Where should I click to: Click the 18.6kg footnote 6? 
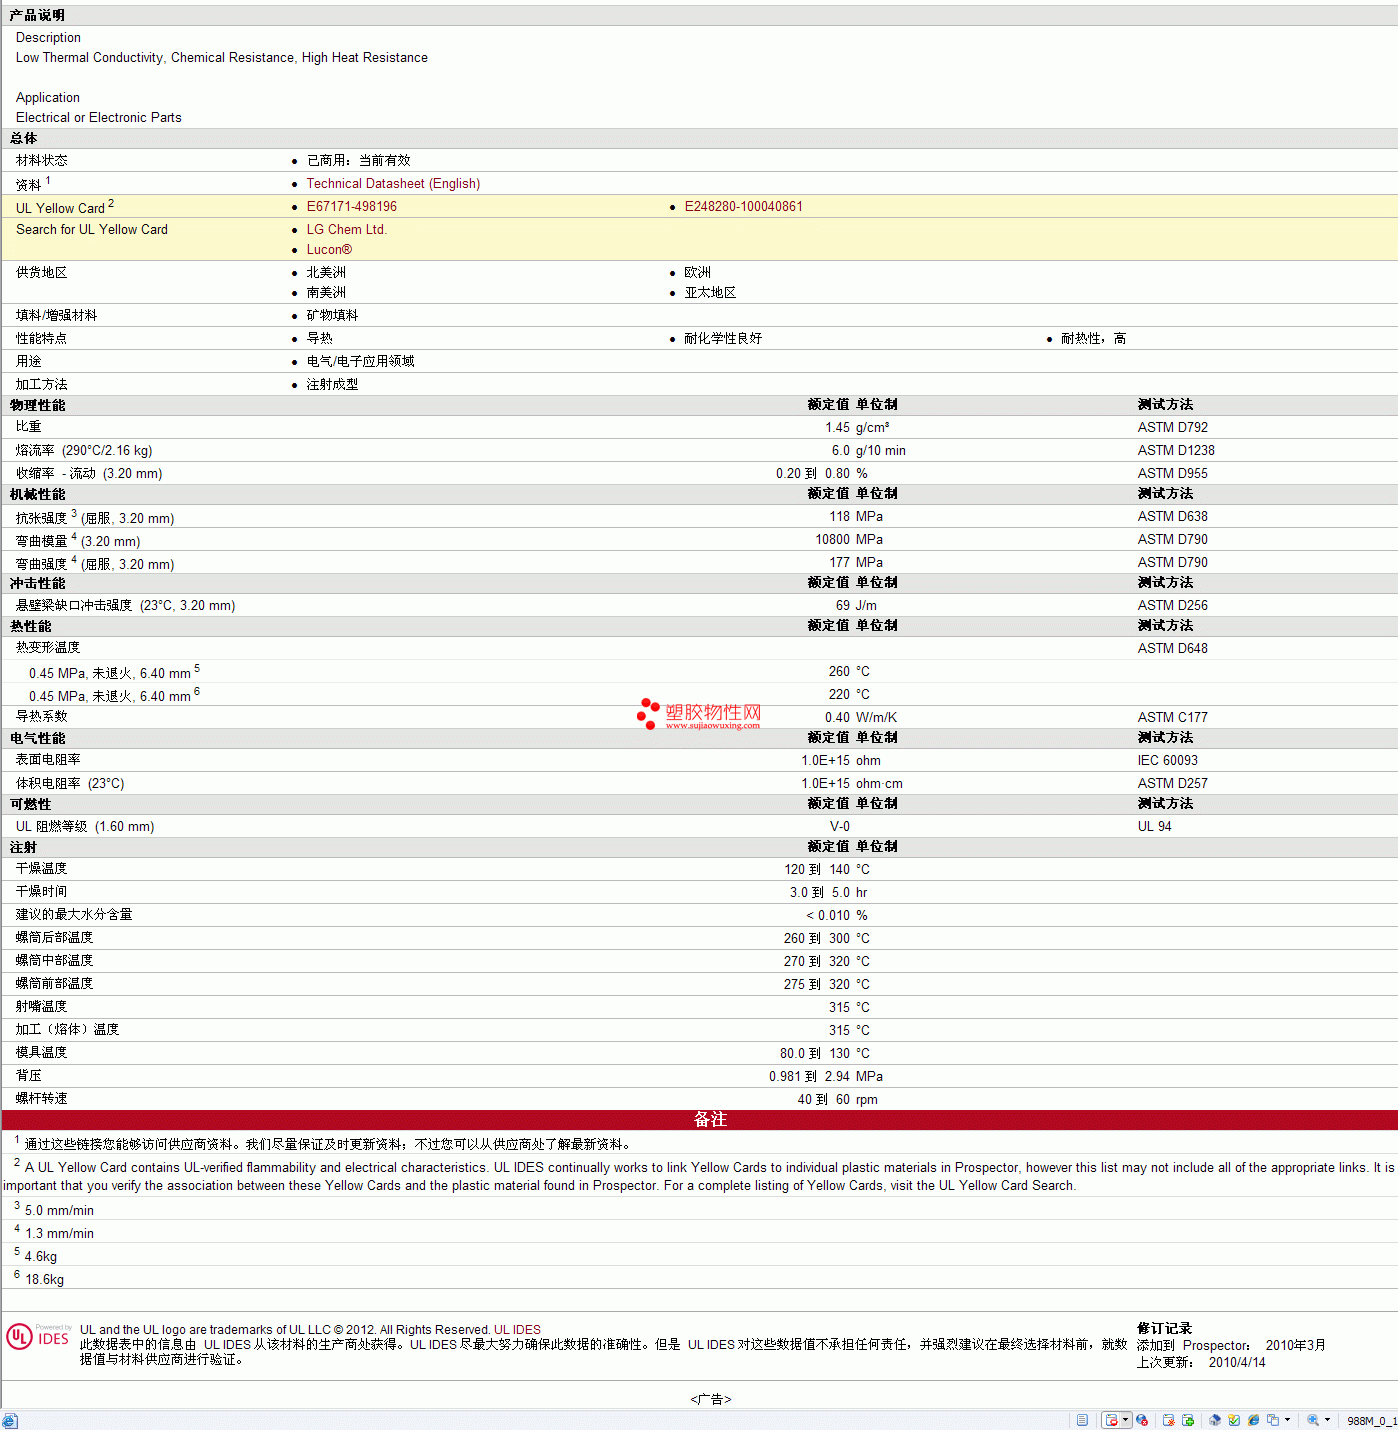[x=44, y=1280]
